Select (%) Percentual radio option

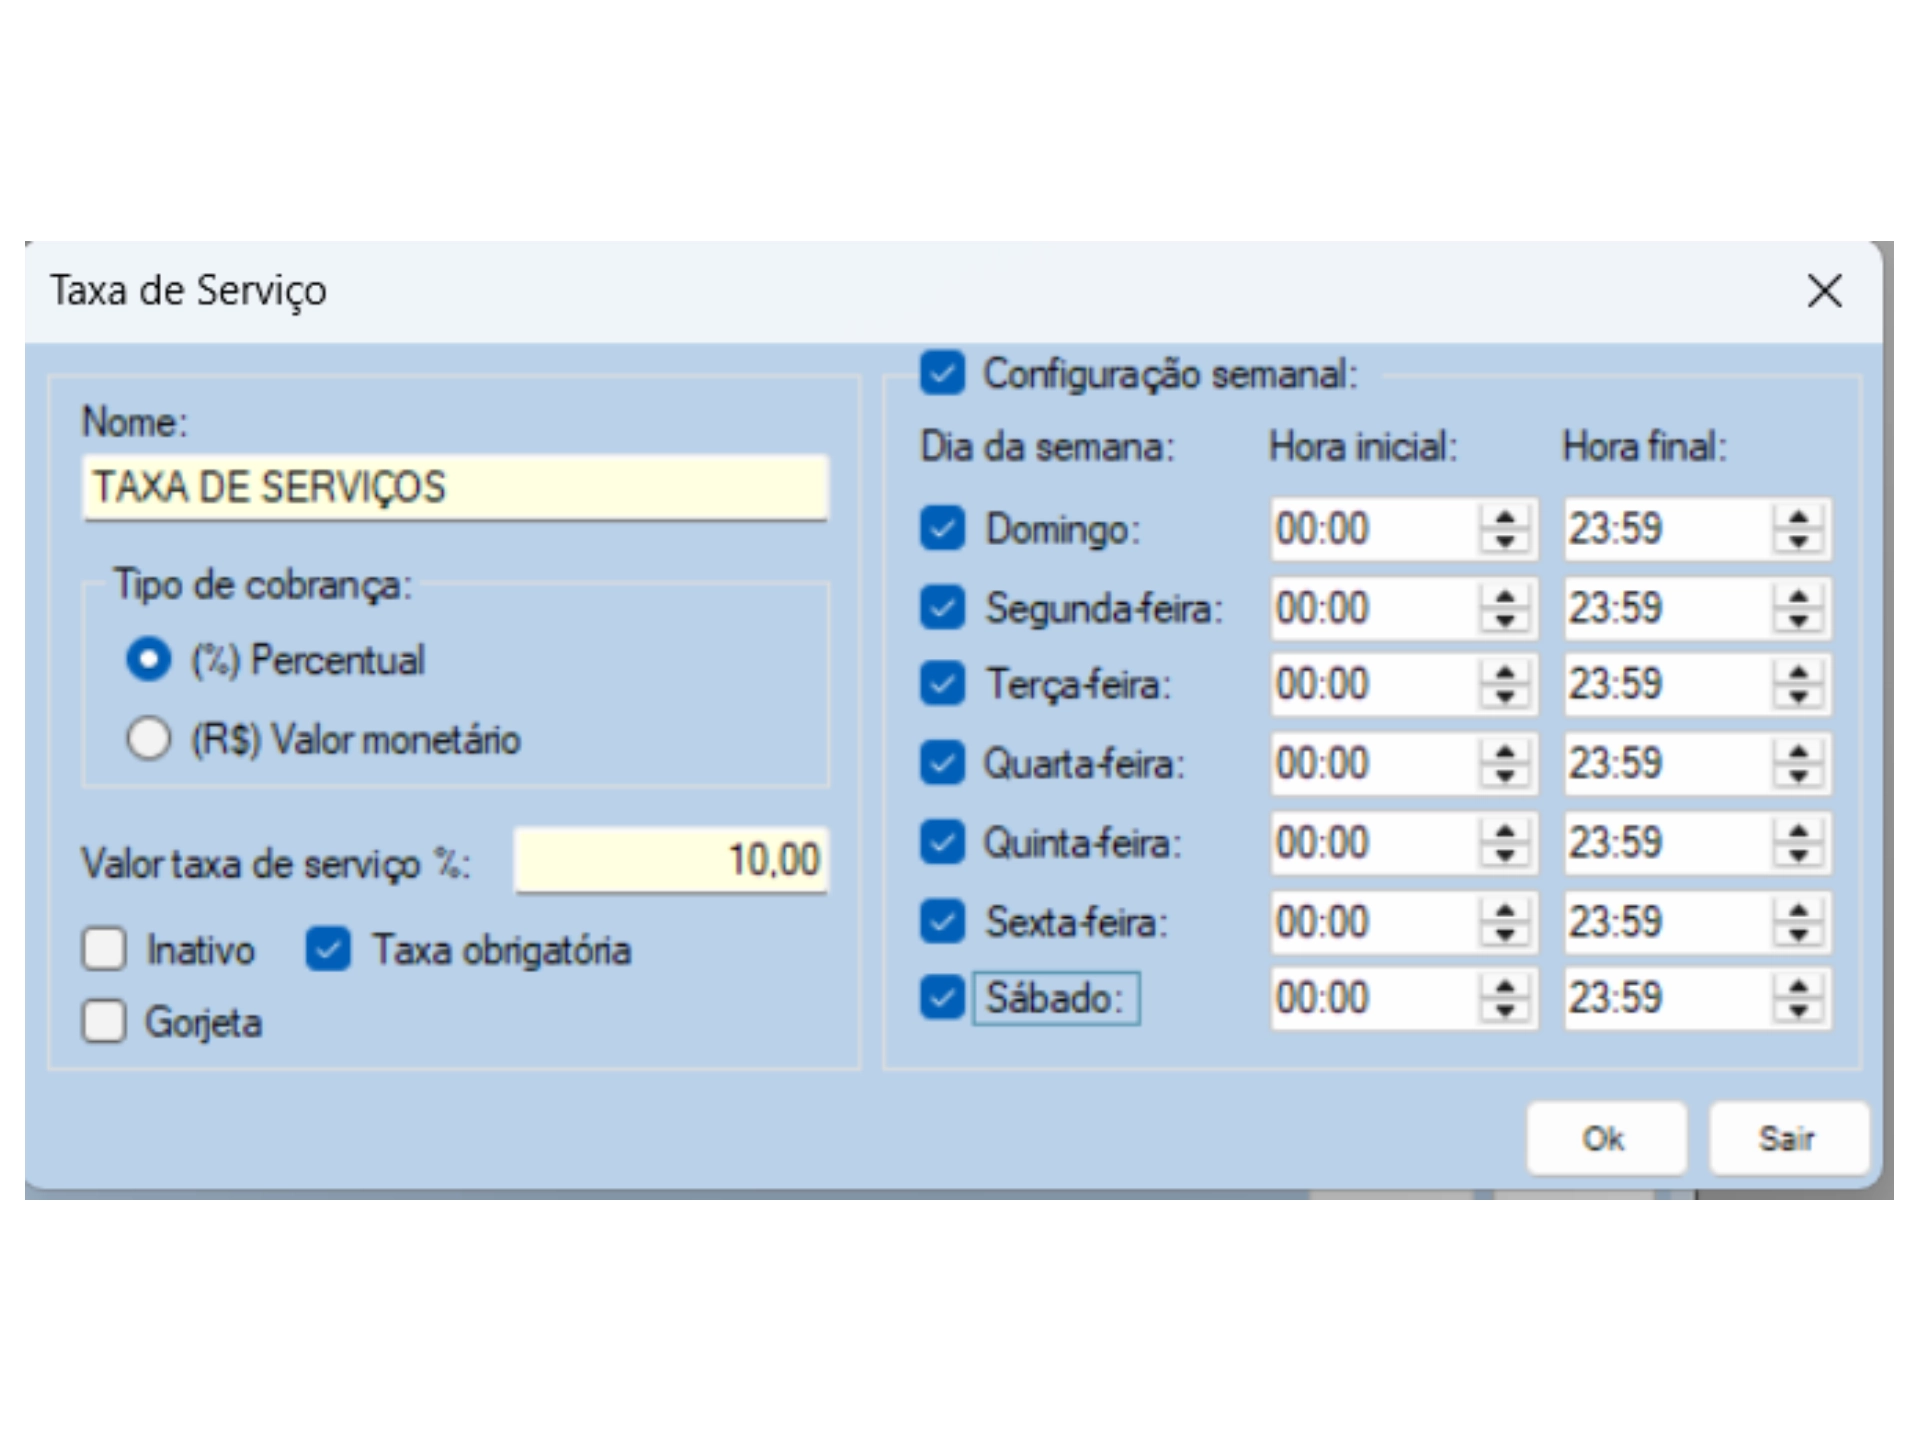[149, 660]
